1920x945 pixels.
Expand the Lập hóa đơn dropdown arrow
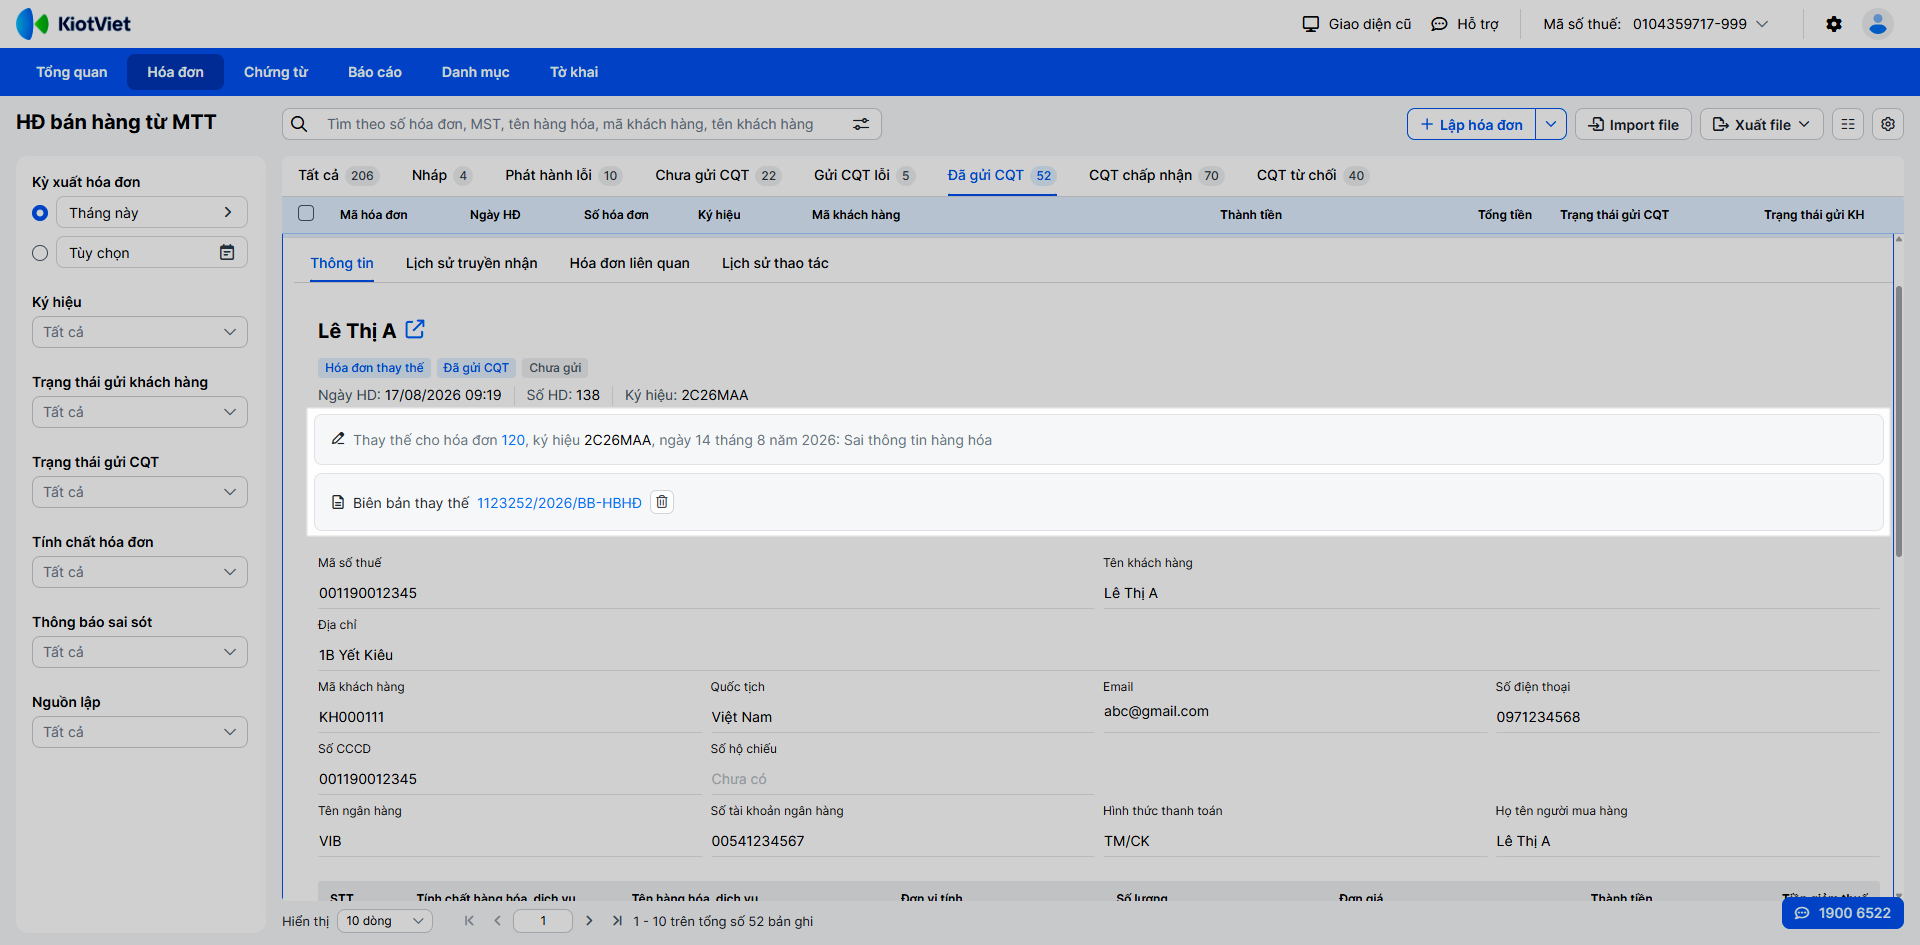pos(1551,124)
